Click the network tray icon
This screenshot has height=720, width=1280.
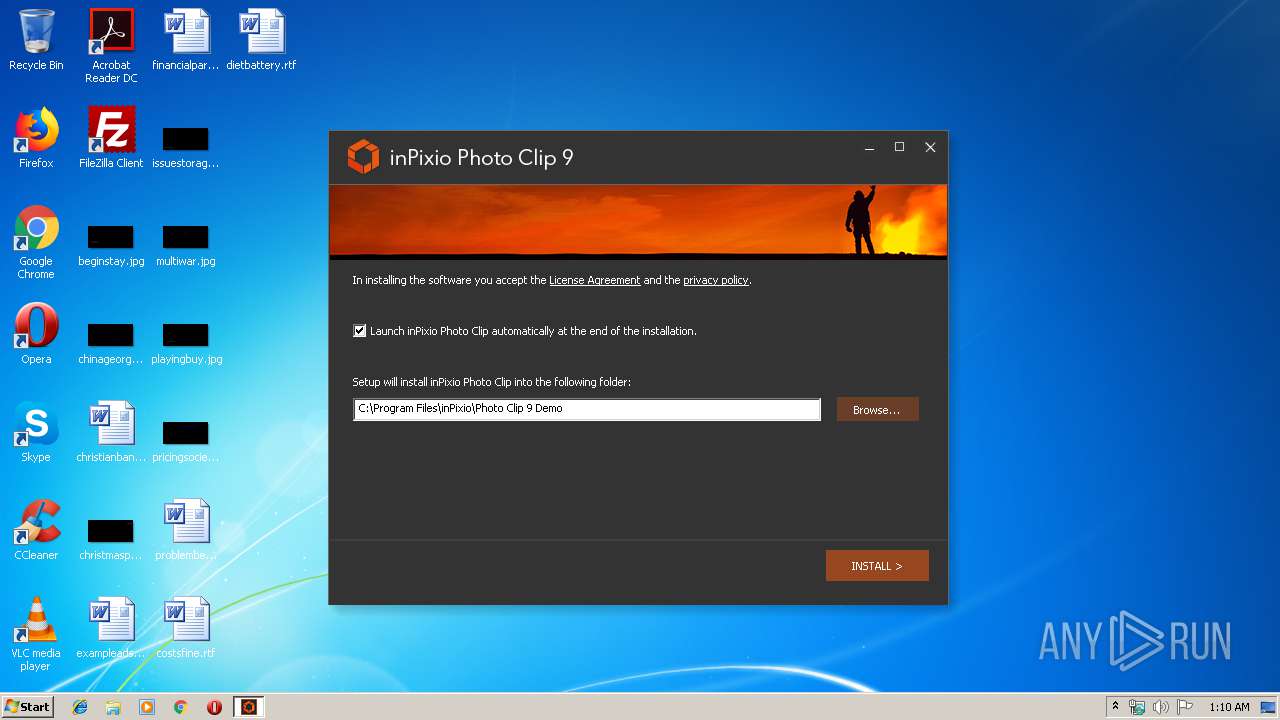tap(1137, 707)
